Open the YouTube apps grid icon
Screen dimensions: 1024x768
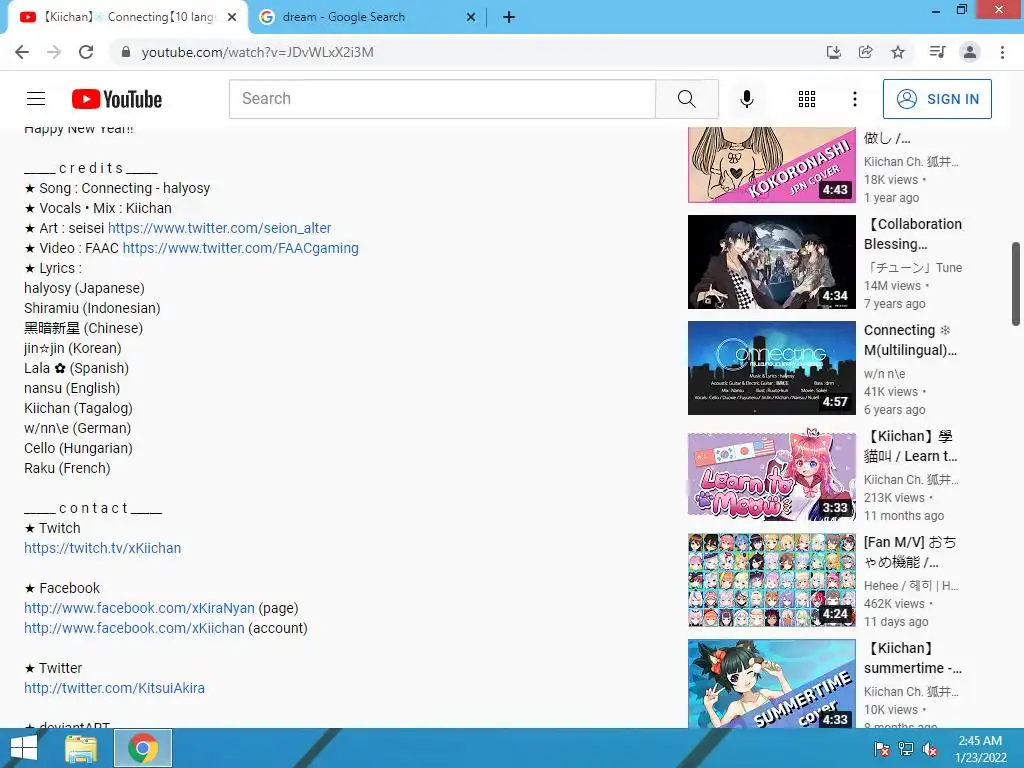(x=807, y=99)
